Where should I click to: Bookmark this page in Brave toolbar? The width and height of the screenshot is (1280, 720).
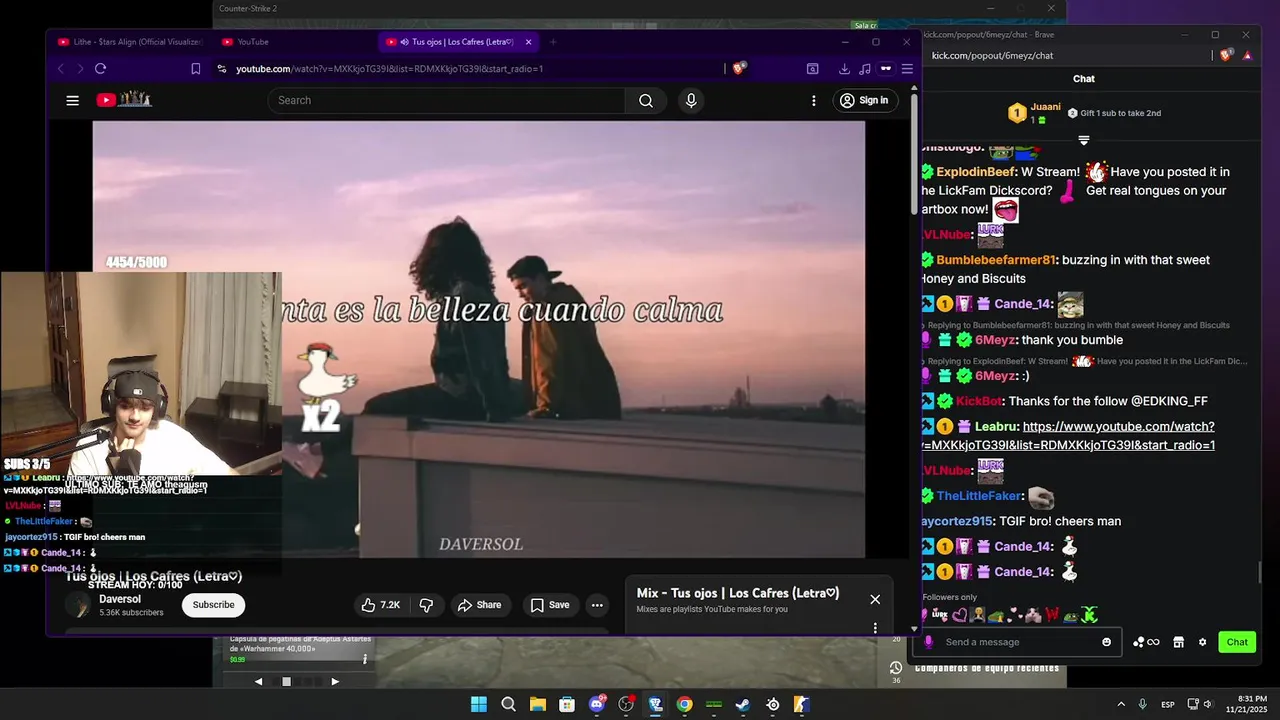(195, 69)
